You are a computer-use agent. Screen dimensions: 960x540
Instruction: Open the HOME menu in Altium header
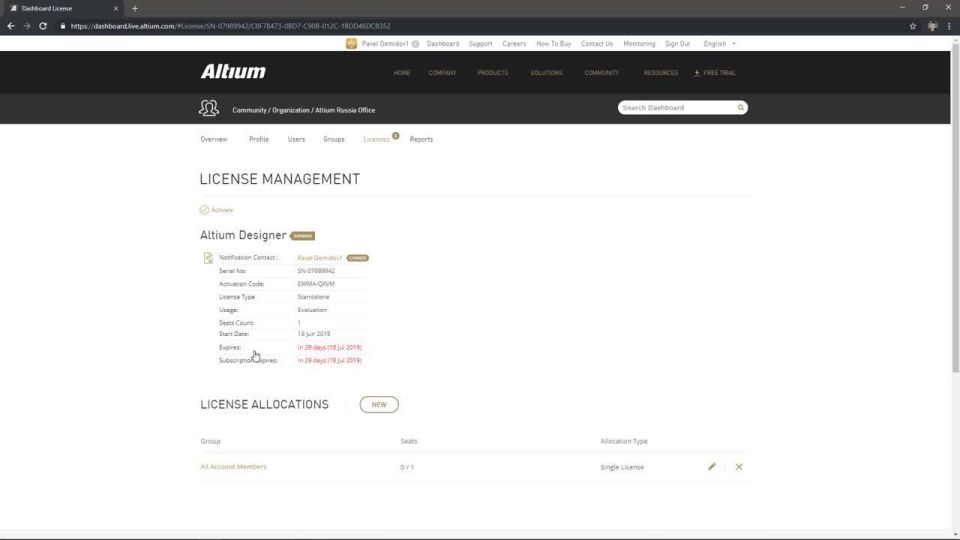click(x=402, y=73)
